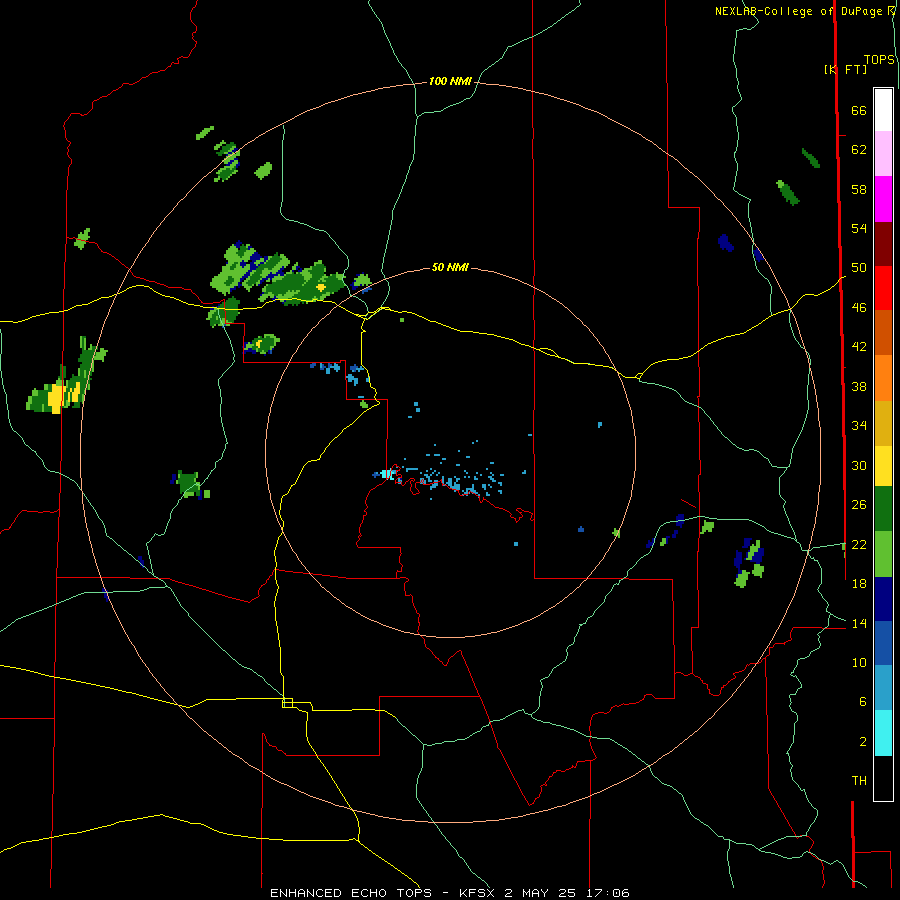Pick the gold legend swatch
The width and height of the screenshot is (900, 900).
click(x=883, y=423)
